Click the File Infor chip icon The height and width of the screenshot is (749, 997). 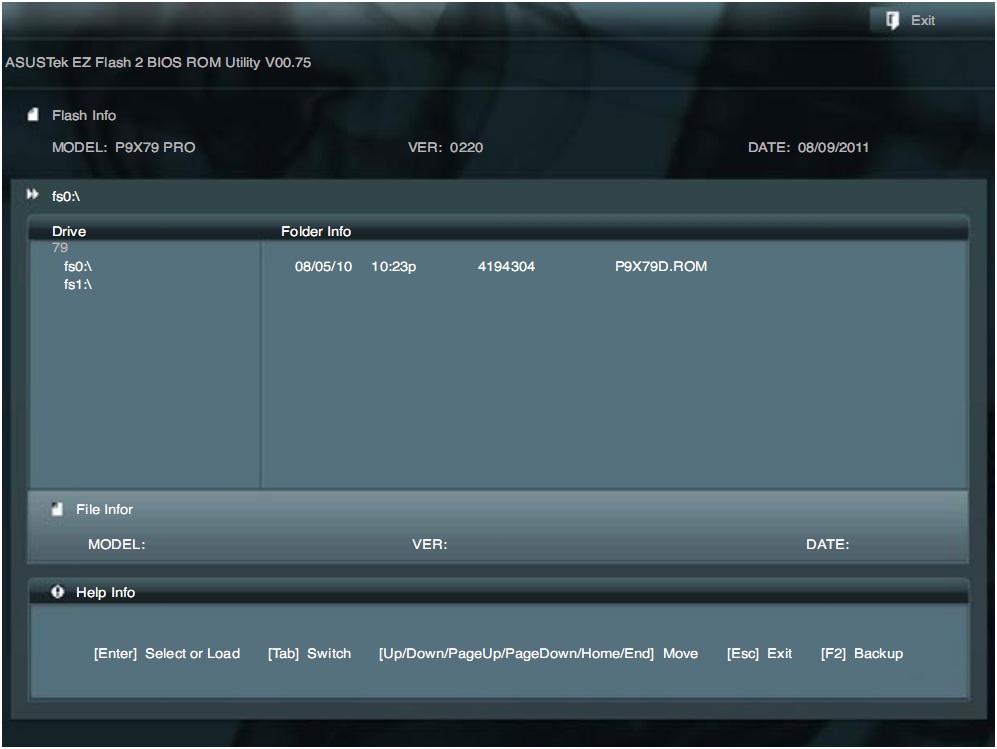(x=57, y=509)
